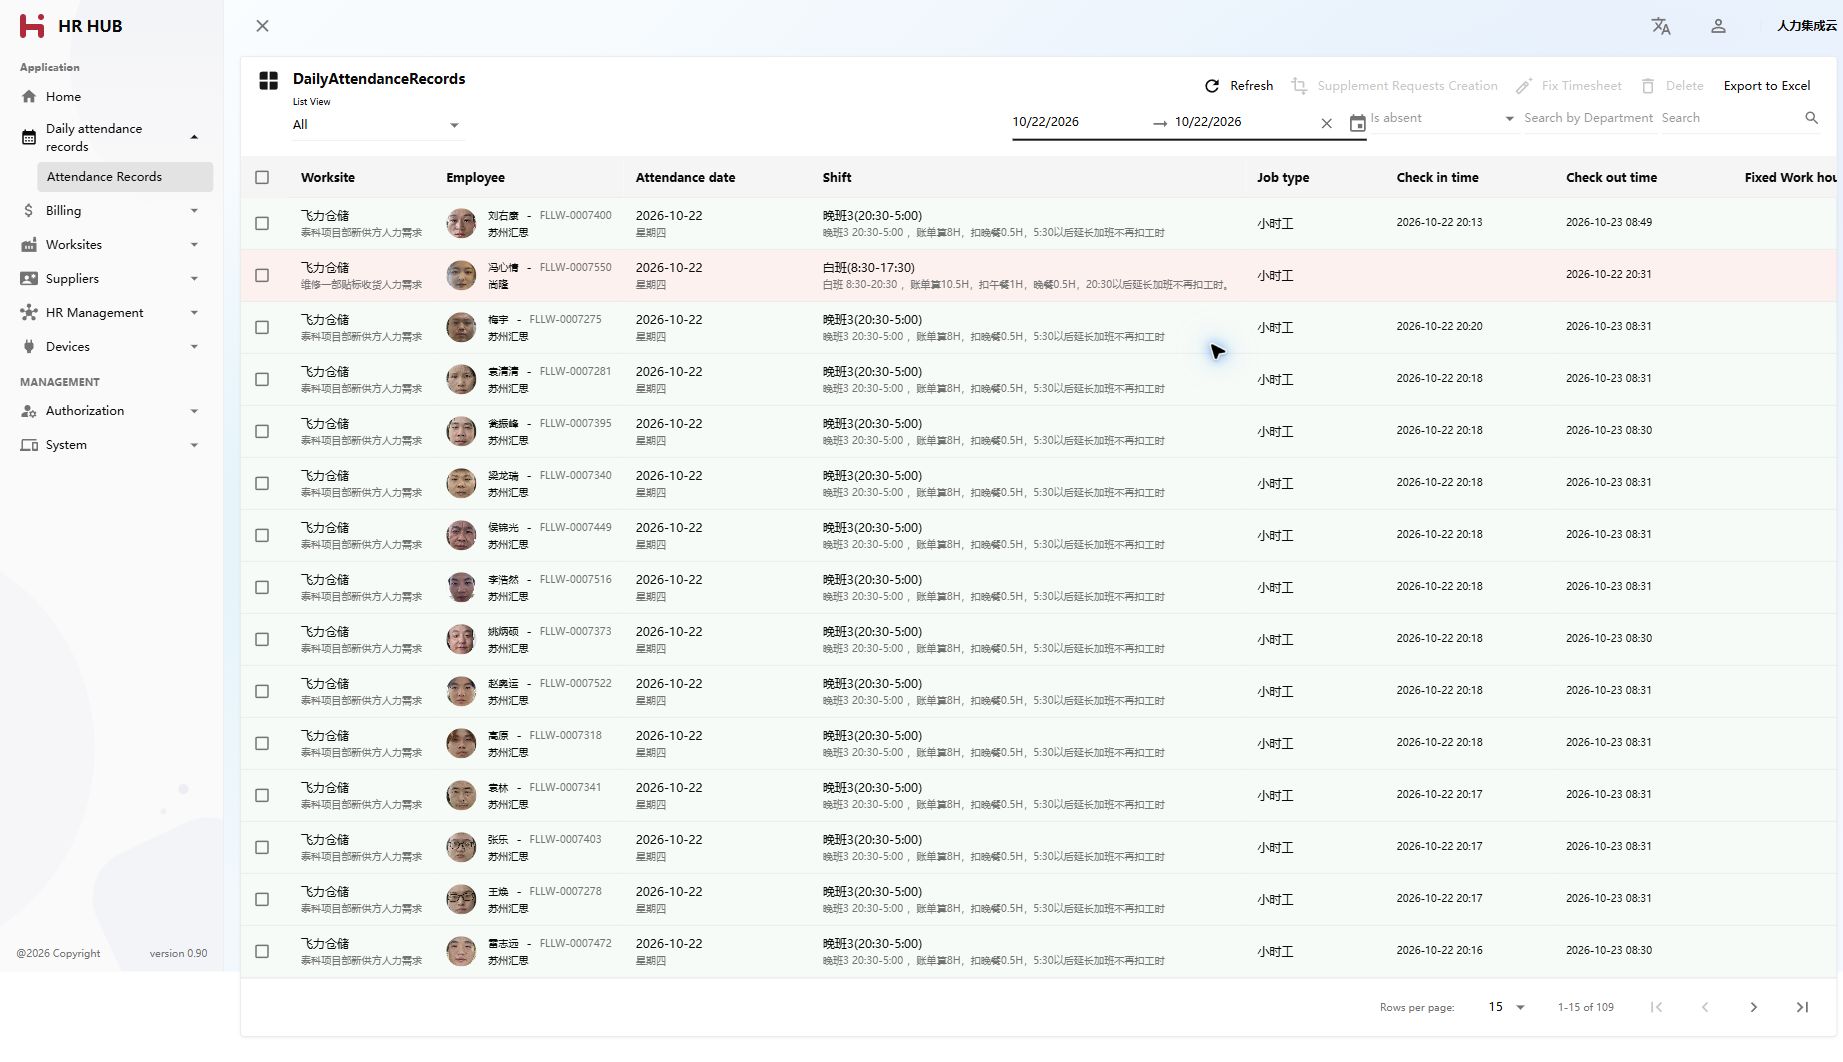
Task: Expand the Suppliers menu arrow
Action: (194, 279)
